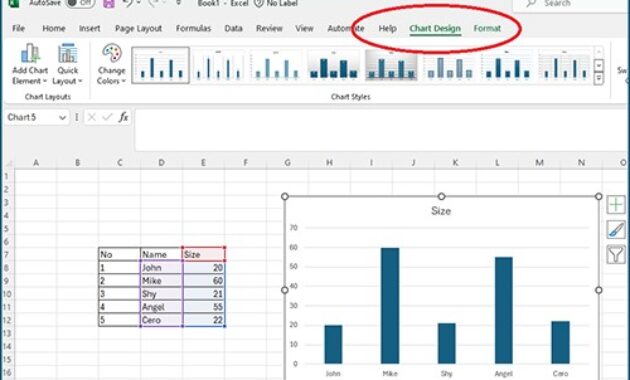Viewport: 630px width, 380px height.
Task: Select row 1 header
Action: 6,176
